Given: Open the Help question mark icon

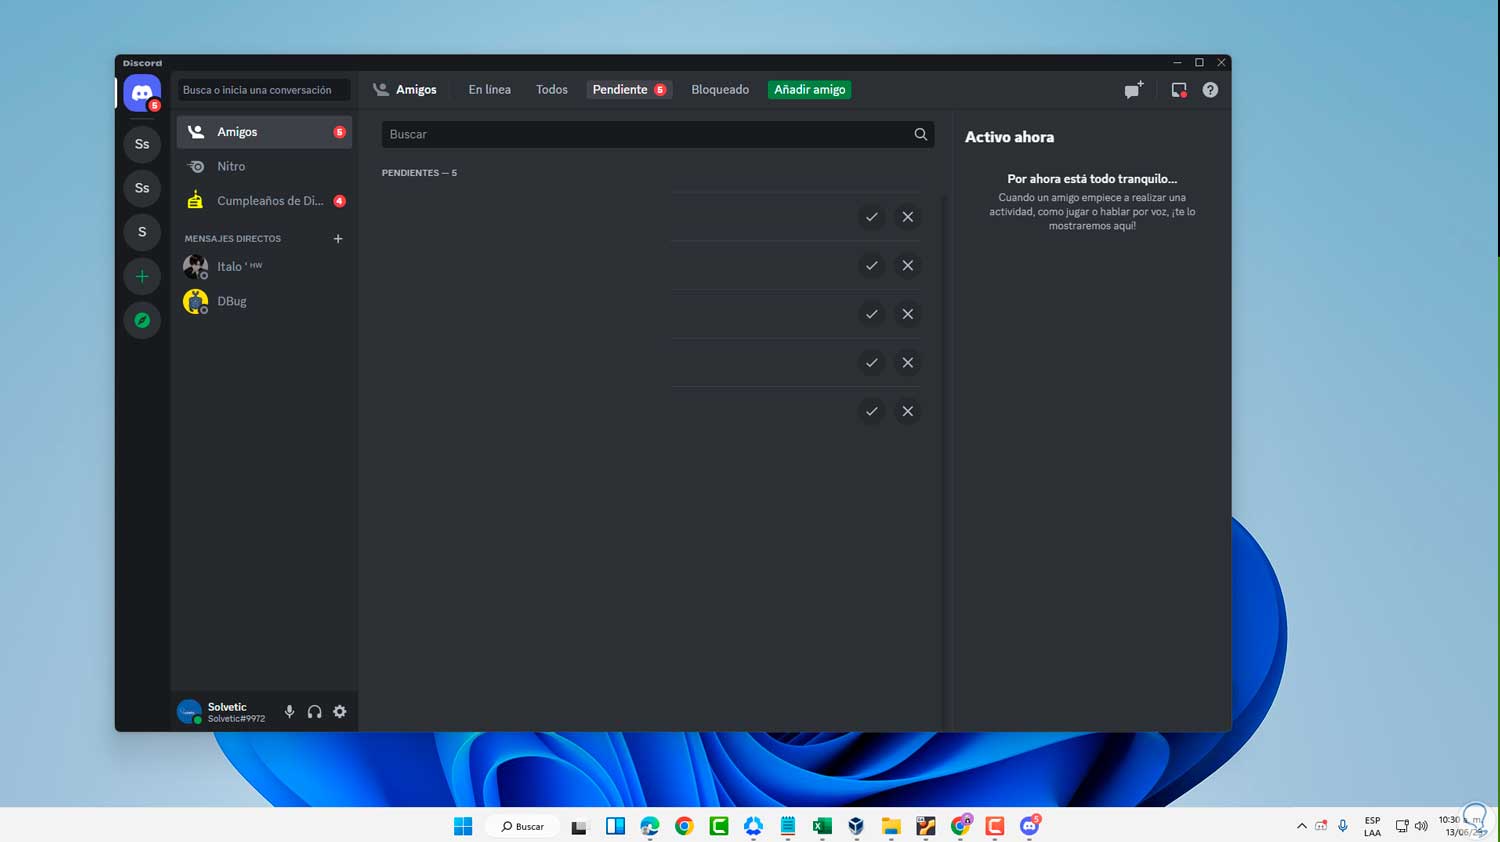Looking at the screenshot, I should (x=1210, y=90).
